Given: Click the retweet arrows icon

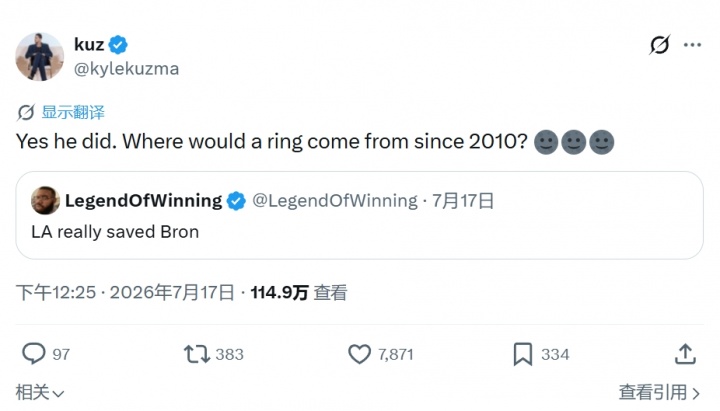Looking at the screenshot, I should 197,354.
